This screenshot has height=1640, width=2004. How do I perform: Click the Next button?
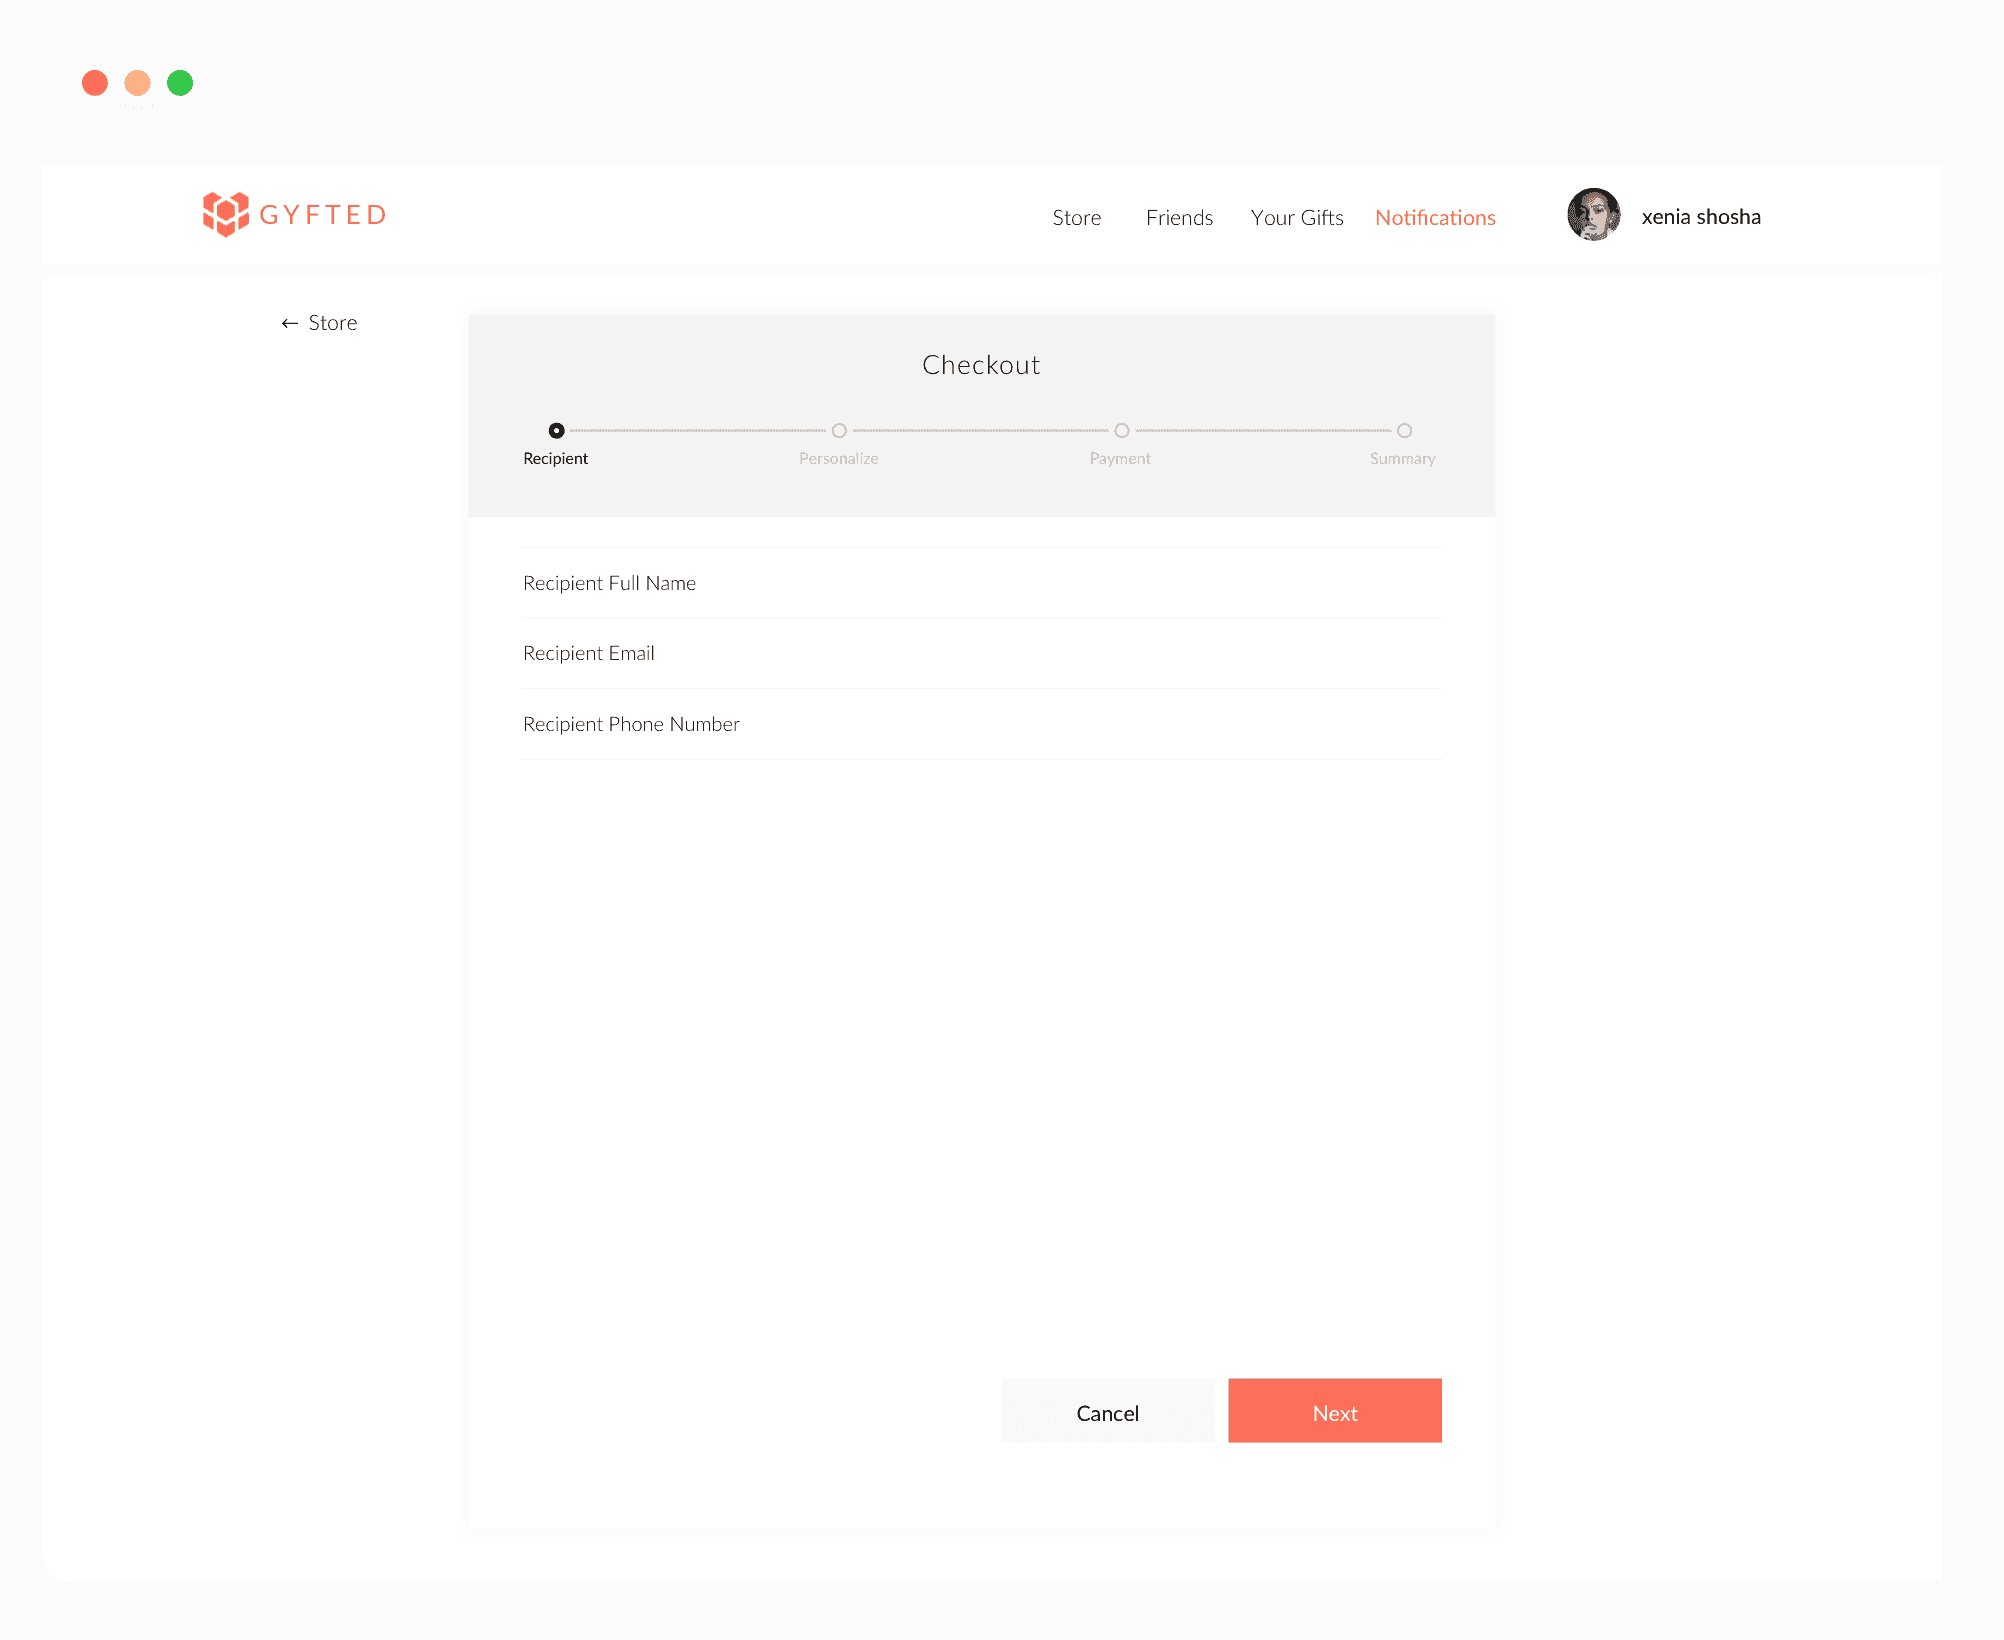coord(1335,1411)
